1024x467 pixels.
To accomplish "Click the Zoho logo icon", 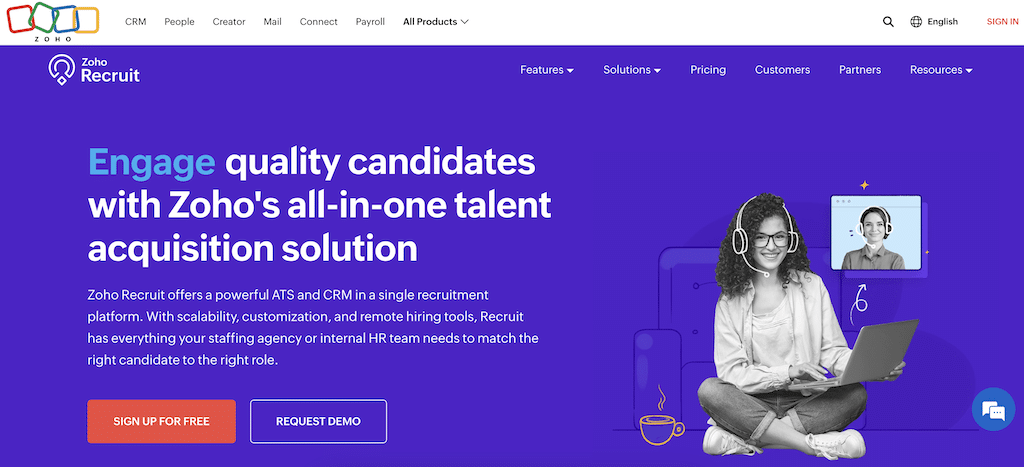I will (x=50, y=22).
